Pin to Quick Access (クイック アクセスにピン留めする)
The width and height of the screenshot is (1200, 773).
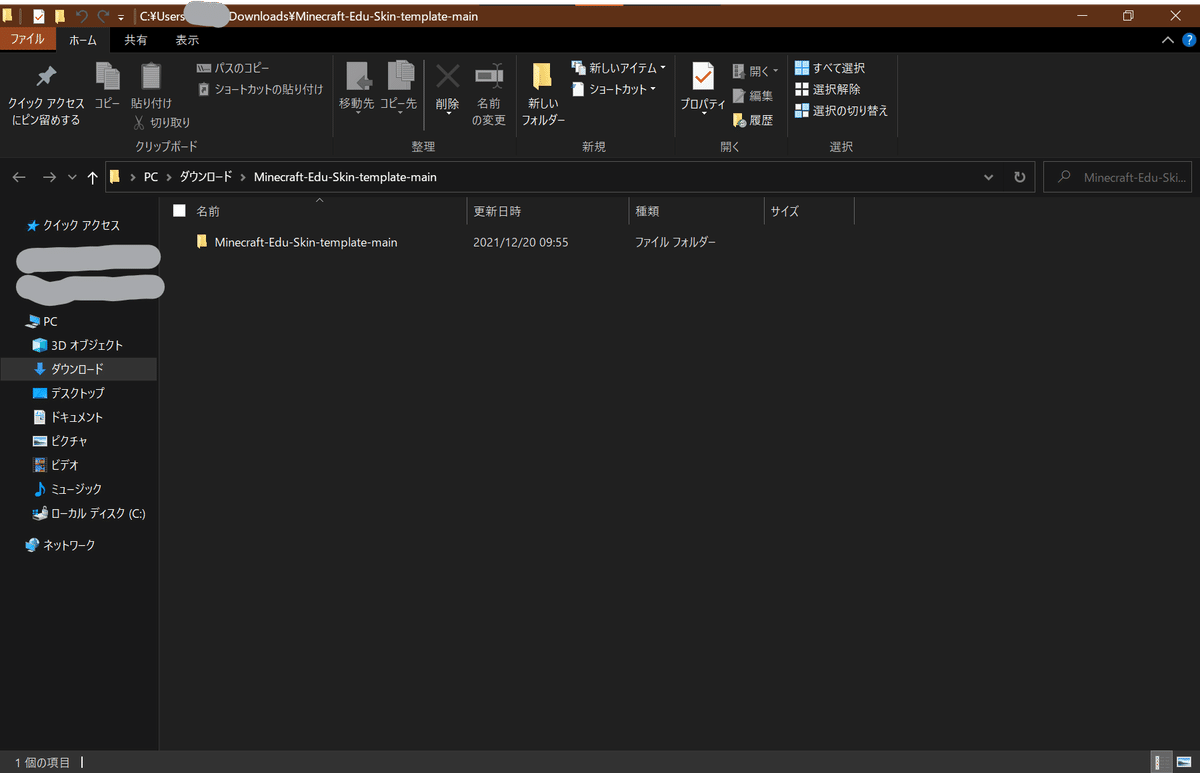[46, 96]
